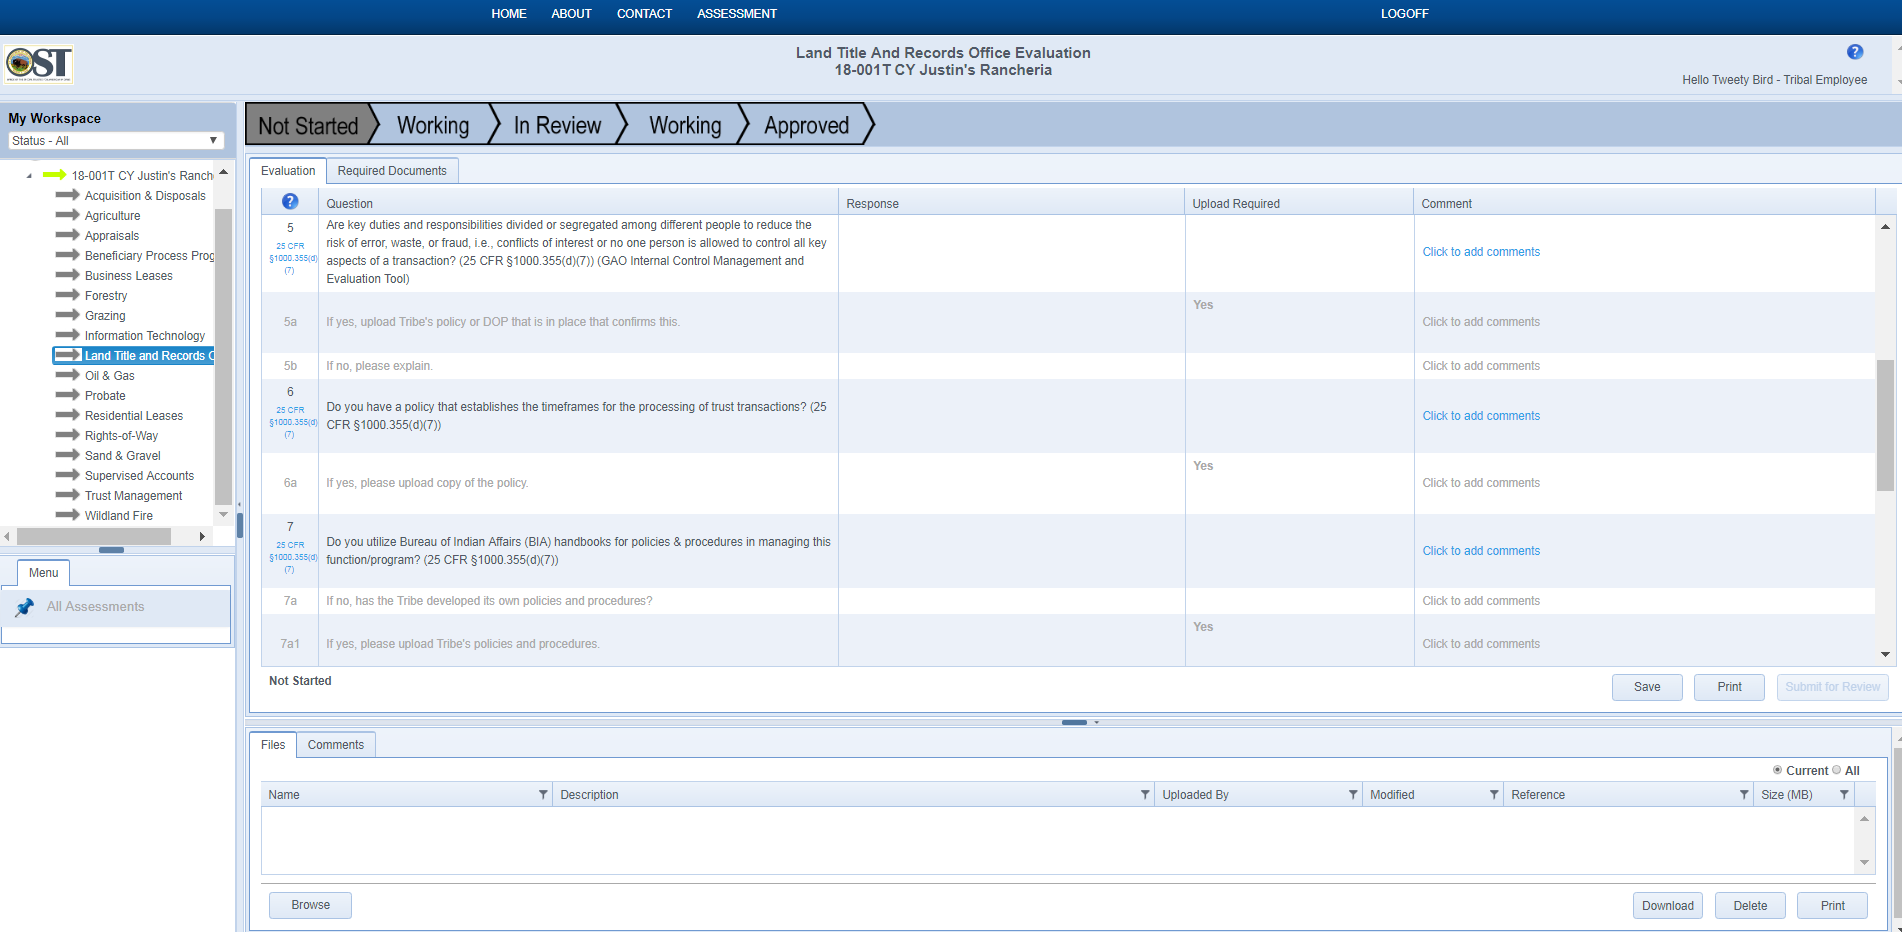Open the Status - All dropdown
Image resolution: width=1902 pixels, height=932 pixels.
[x=115, y=141]
